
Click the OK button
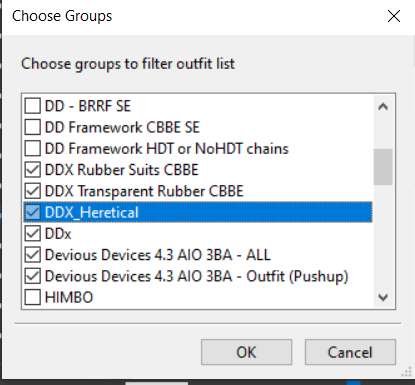[x=246, y=352]
